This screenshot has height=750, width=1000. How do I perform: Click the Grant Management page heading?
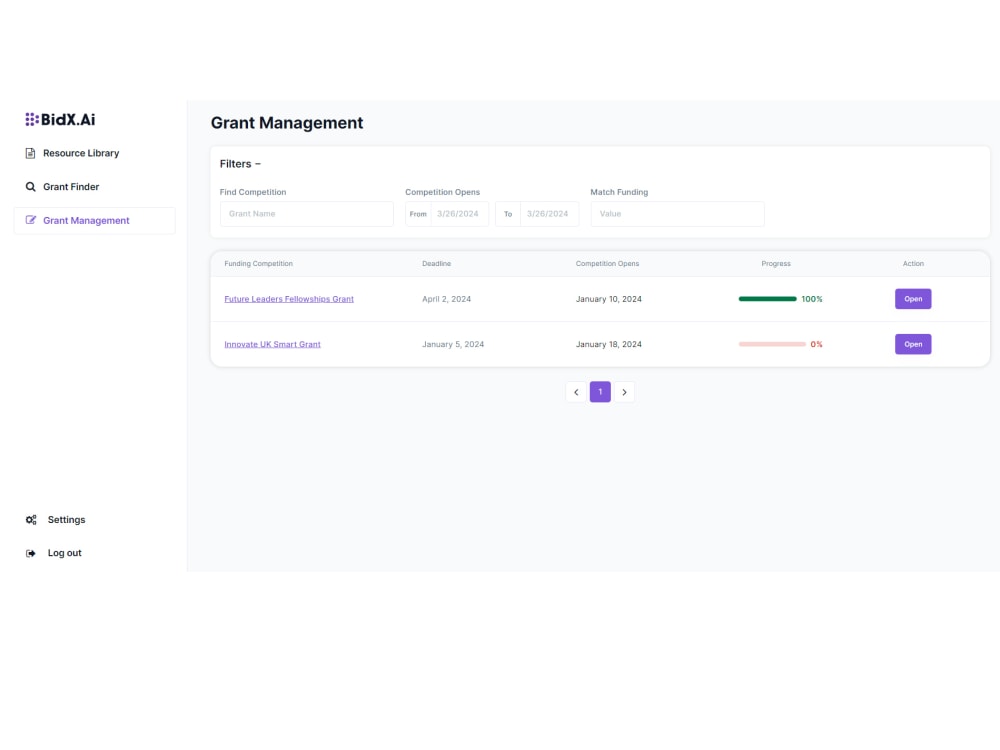286,123
